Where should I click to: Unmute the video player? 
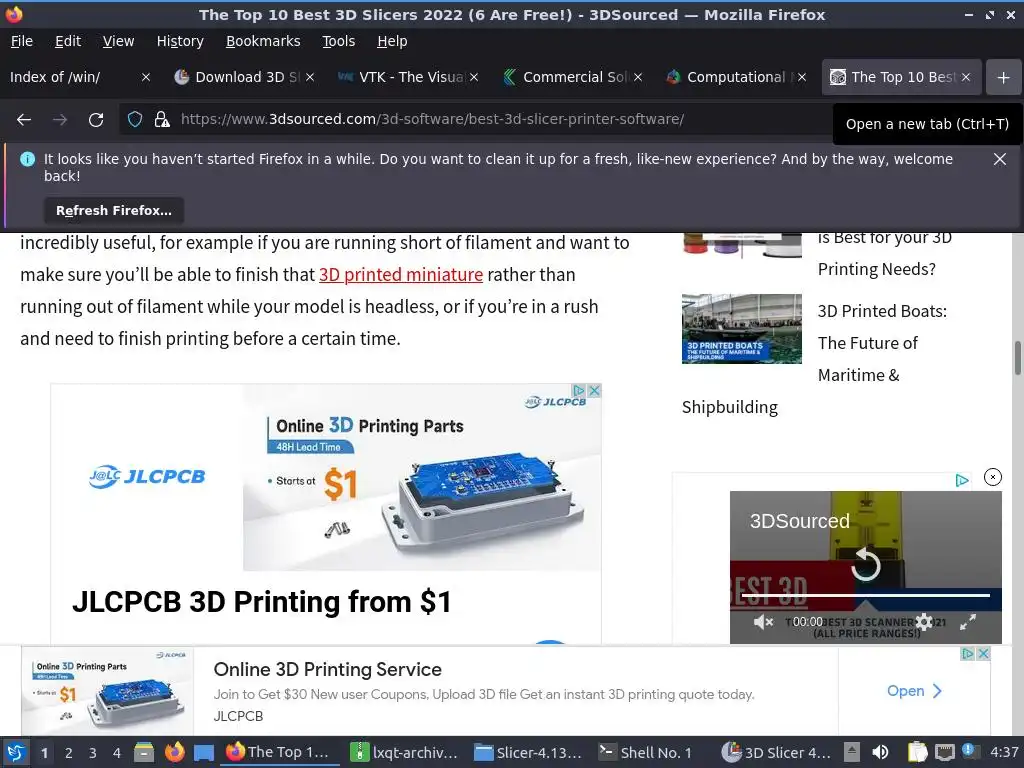click(763, 622)
